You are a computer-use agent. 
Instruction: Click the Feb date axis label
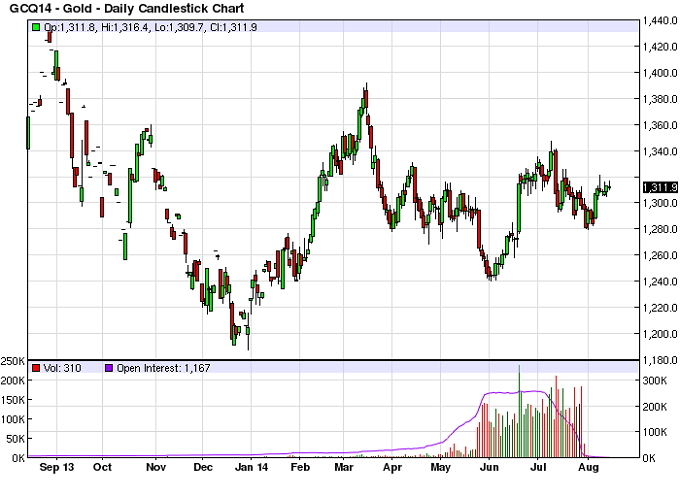pyautogui.click(x=300, y=468)
